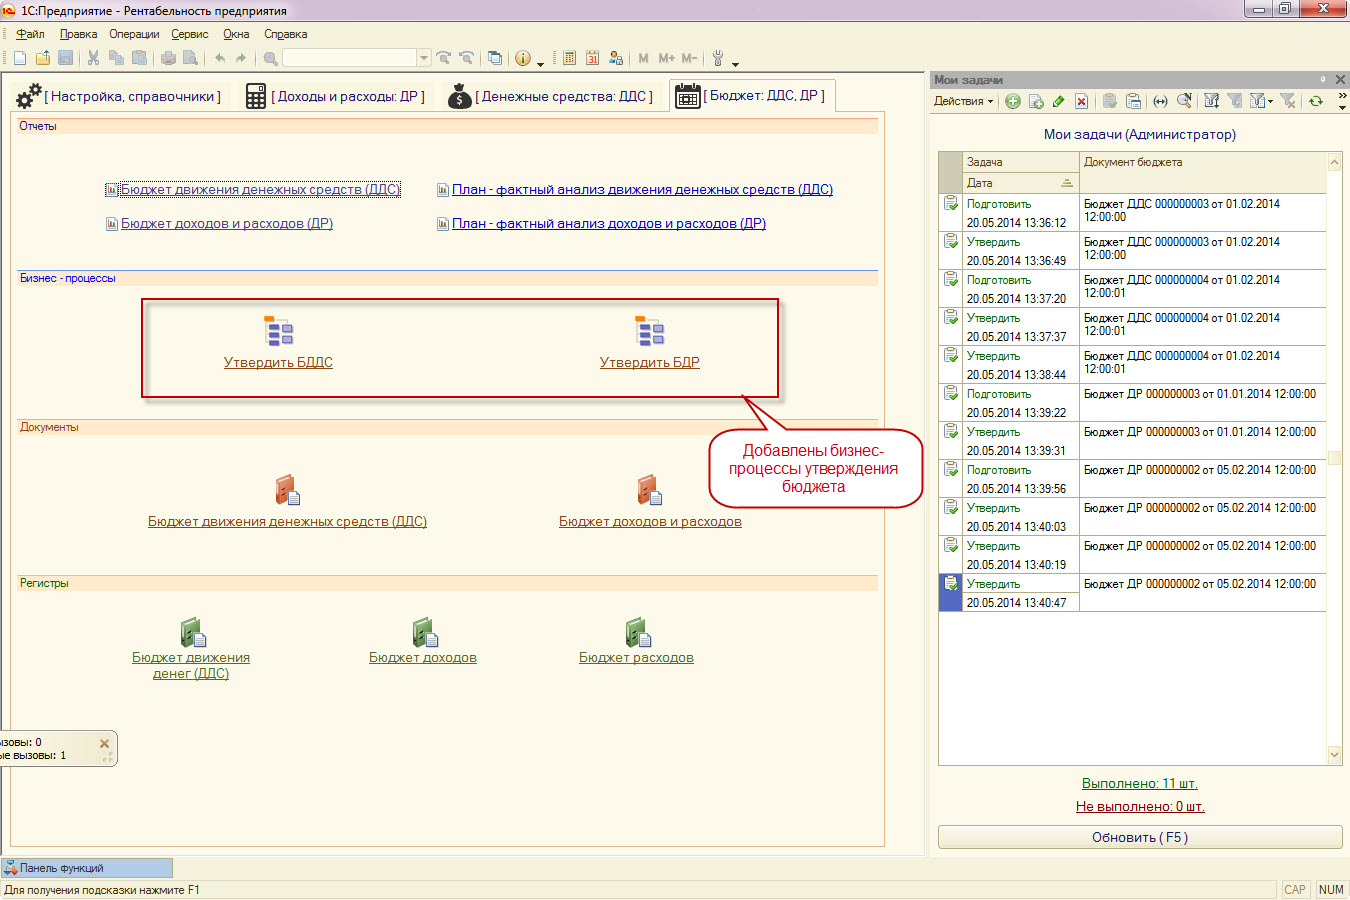This screenshot has height=900, width=1350.
Task: Switch to Денежные средства: ДДС tab
Action: 550,96
